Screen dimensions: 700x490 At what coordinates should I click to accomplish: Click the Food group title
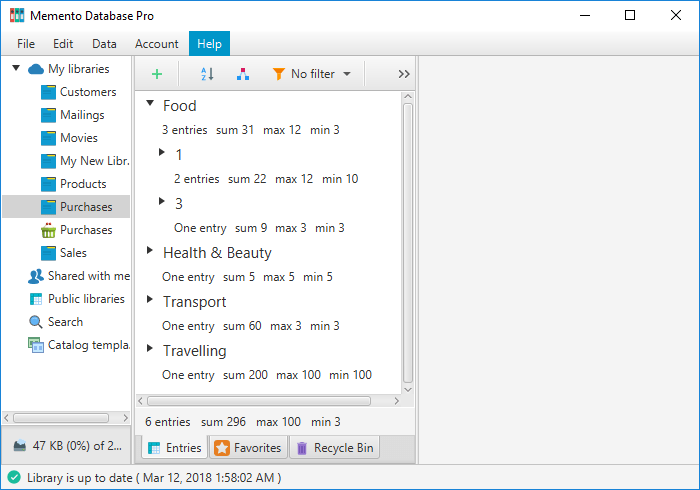179,106
